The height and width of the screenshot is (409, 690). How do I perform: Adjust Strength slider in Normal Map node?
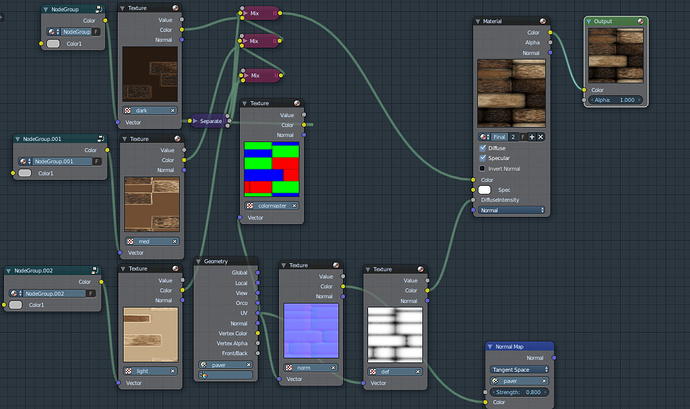(x=519, y=392)
